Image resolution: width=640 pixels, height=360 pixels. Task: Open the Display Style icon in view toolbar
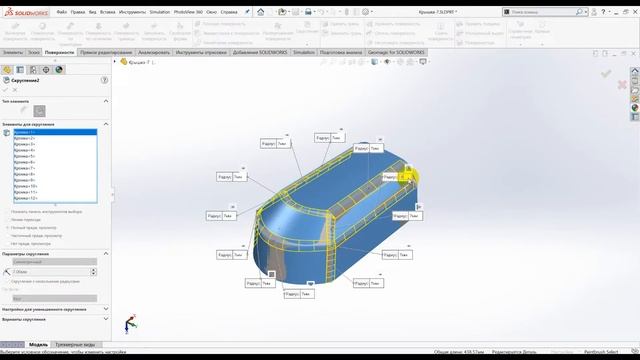[x=374, y=62]
